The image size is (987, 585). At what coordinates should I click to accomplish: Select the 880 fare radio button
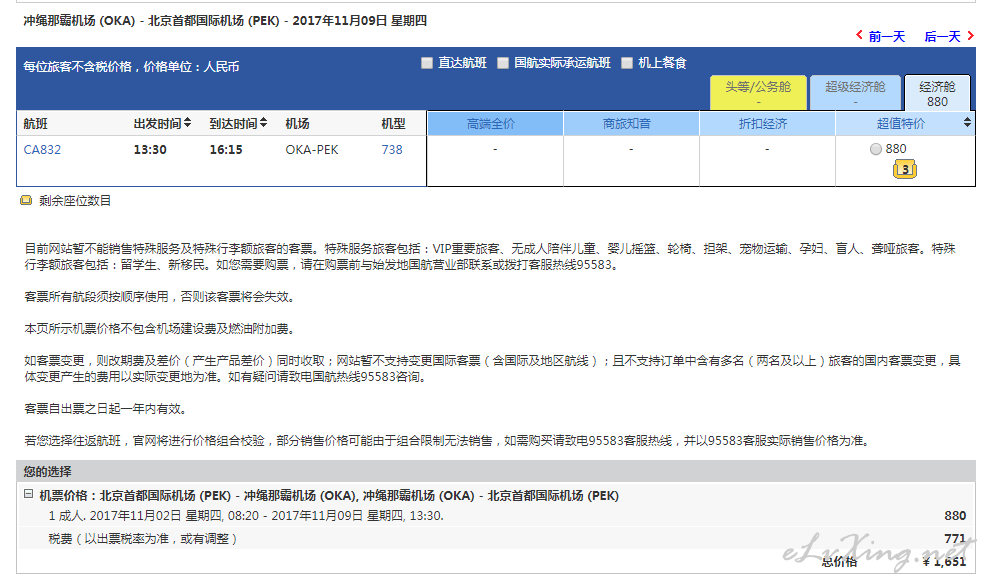point(876,150)
